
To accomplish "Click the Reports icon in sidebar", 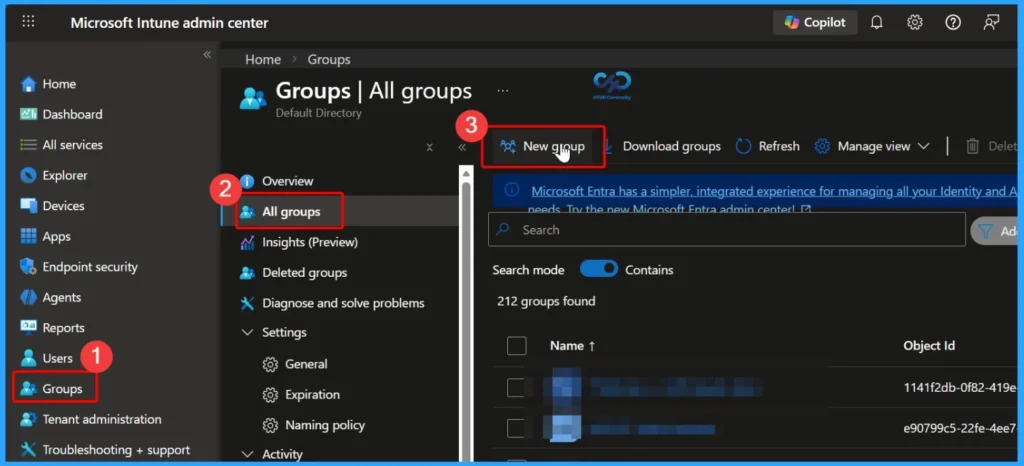I will click(28, 328).
